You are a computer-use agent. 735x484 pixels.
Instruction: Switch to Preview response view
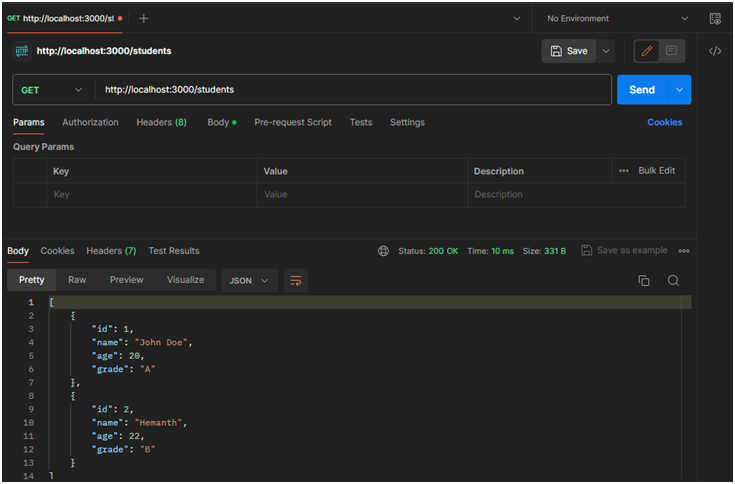(127, 280)
